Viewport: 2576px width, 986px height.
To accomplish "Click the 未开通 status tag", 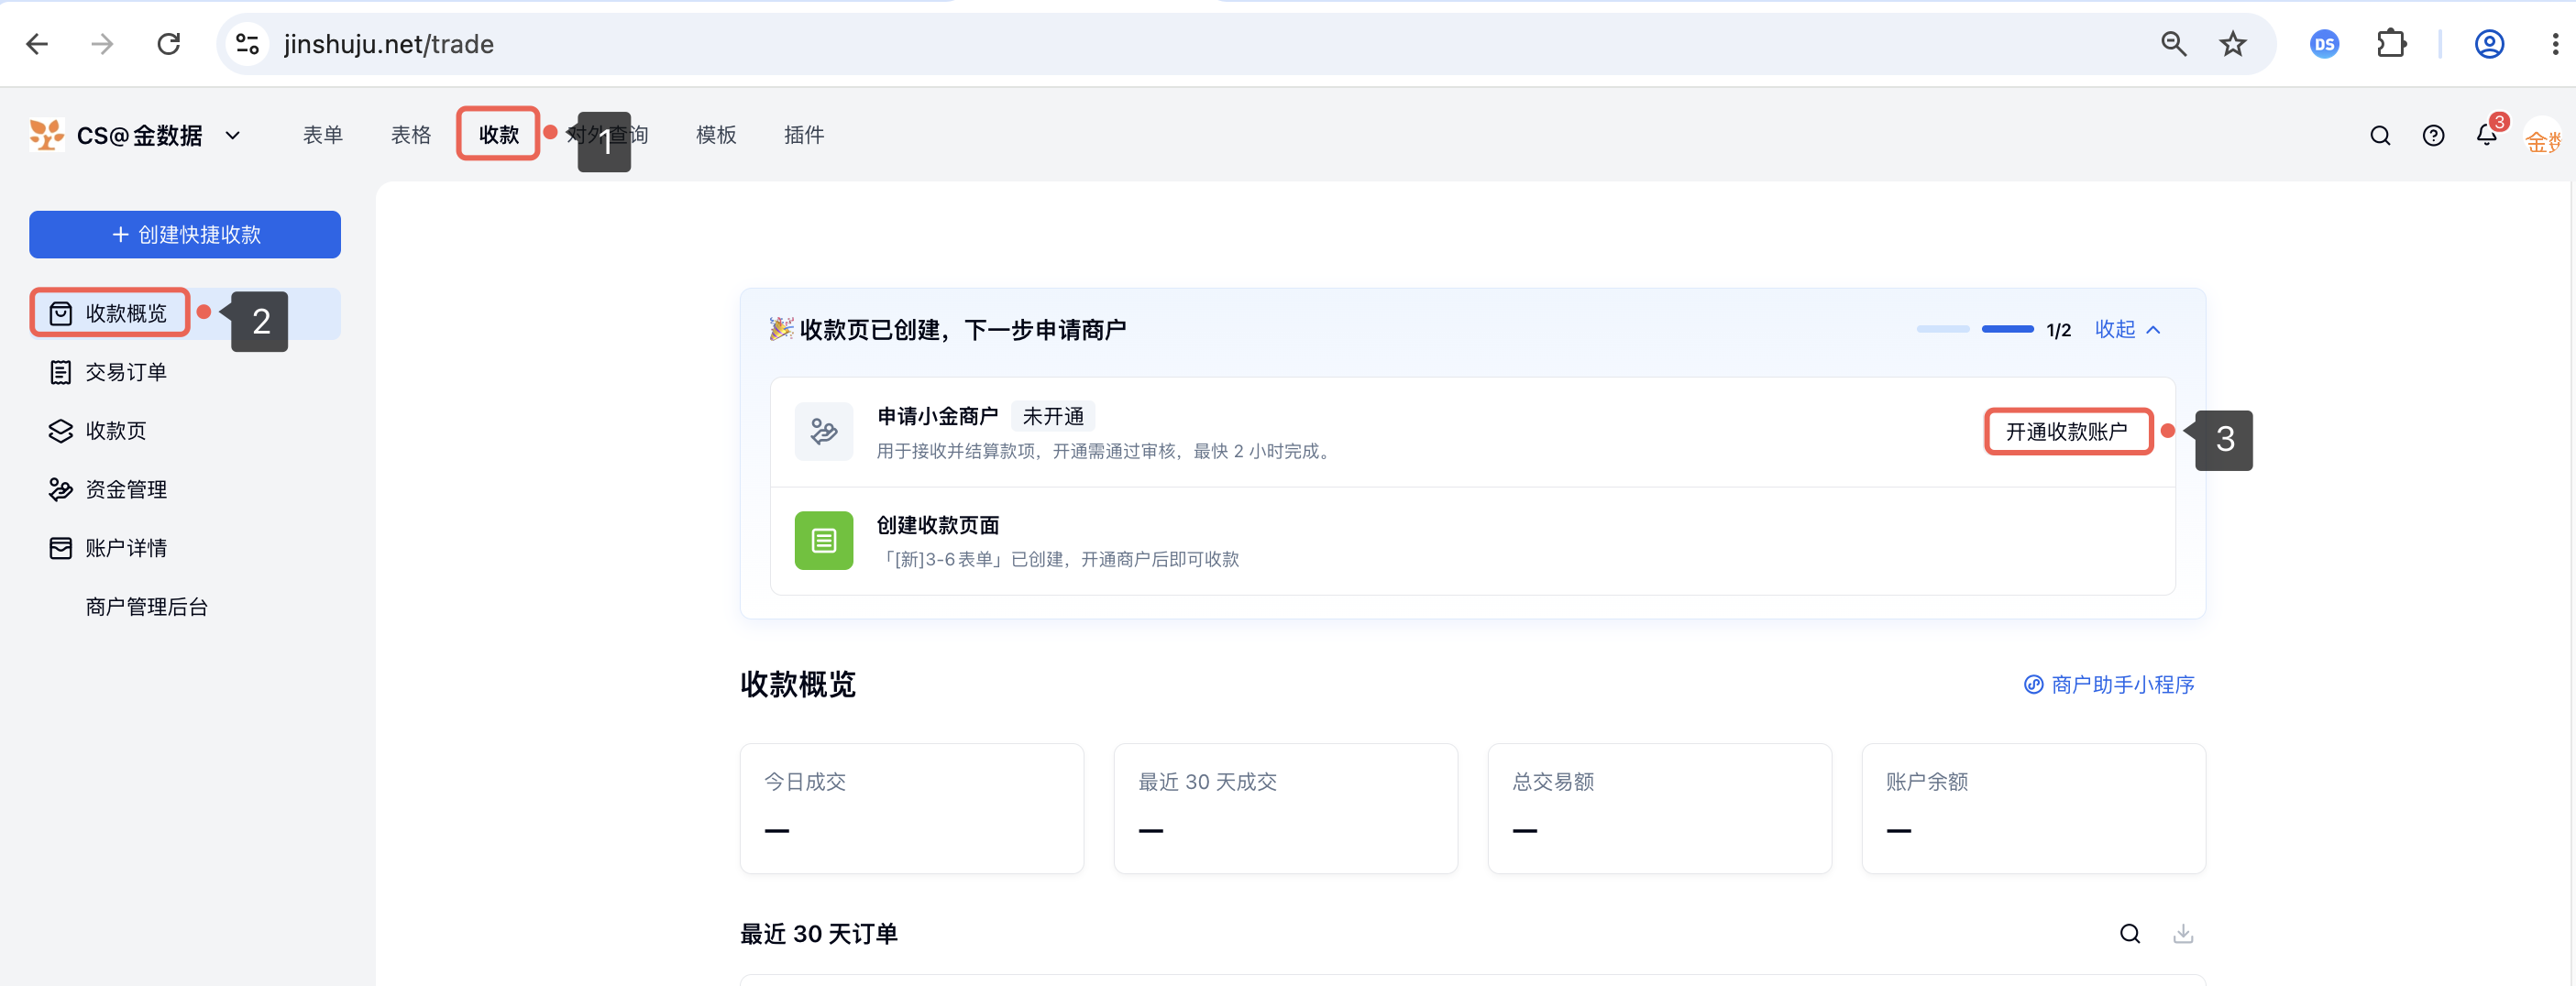I will [1053, 416].
